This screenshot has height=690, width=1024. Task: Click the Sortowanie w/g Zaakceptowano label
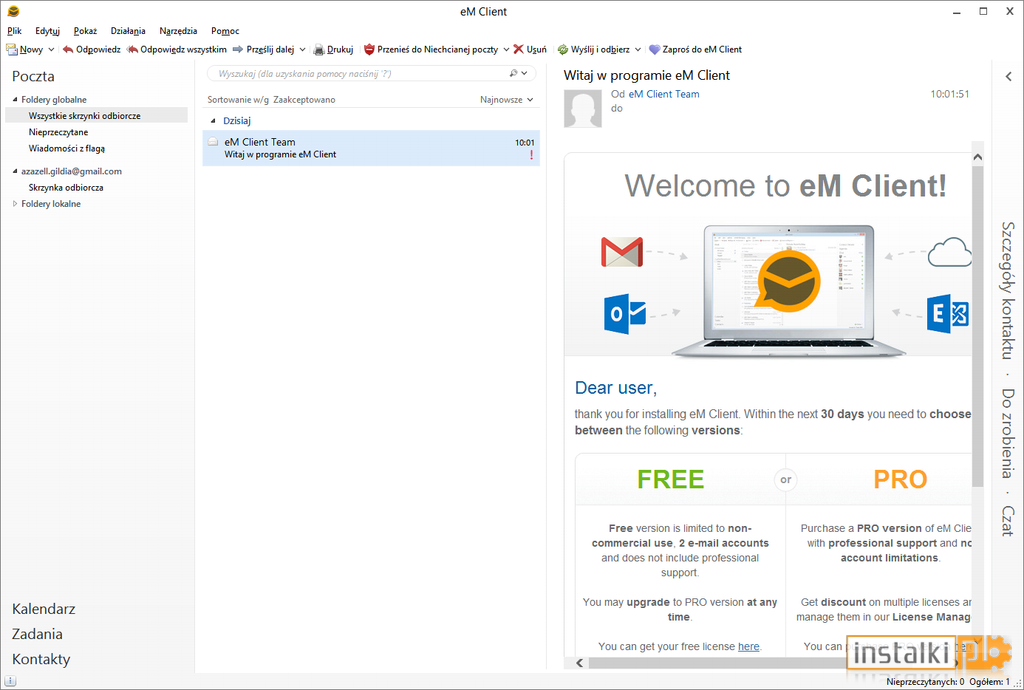(271, 100)
